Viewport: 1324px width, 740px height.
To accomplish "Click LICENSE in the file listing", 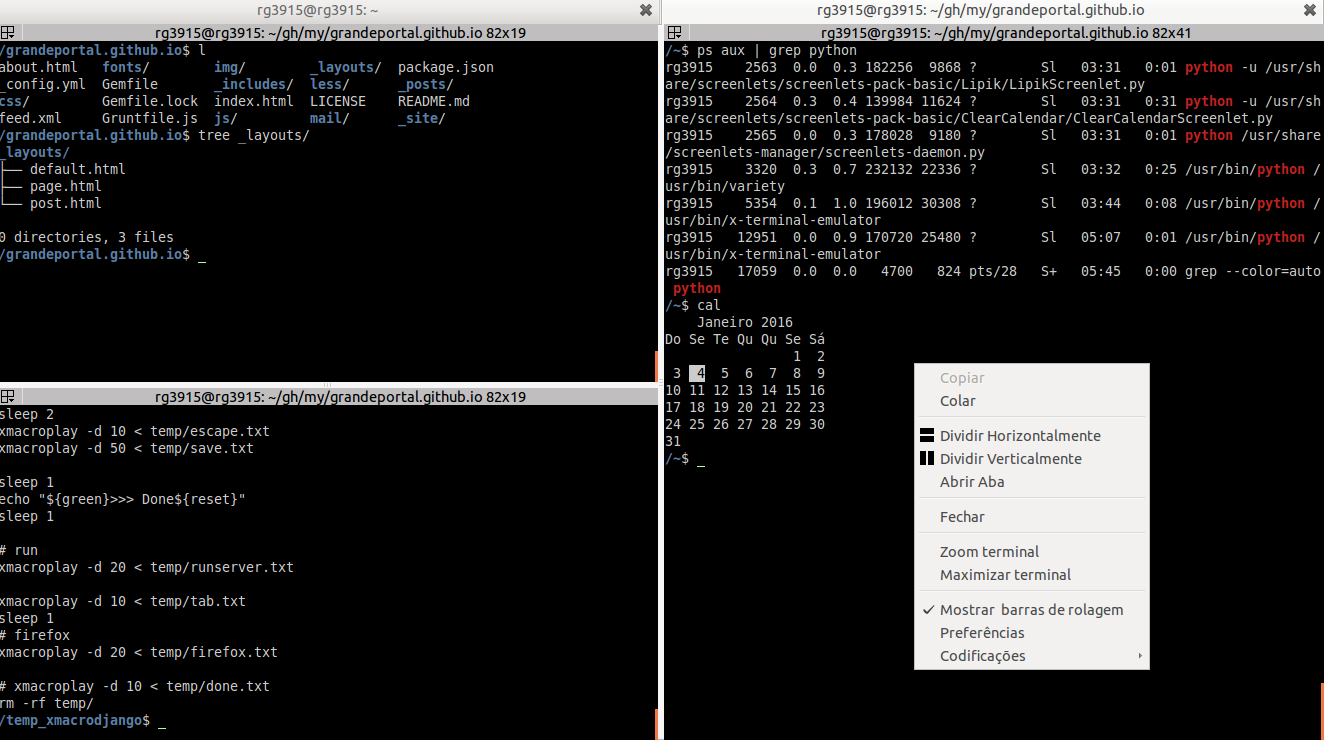I will [x=338, y=102].
